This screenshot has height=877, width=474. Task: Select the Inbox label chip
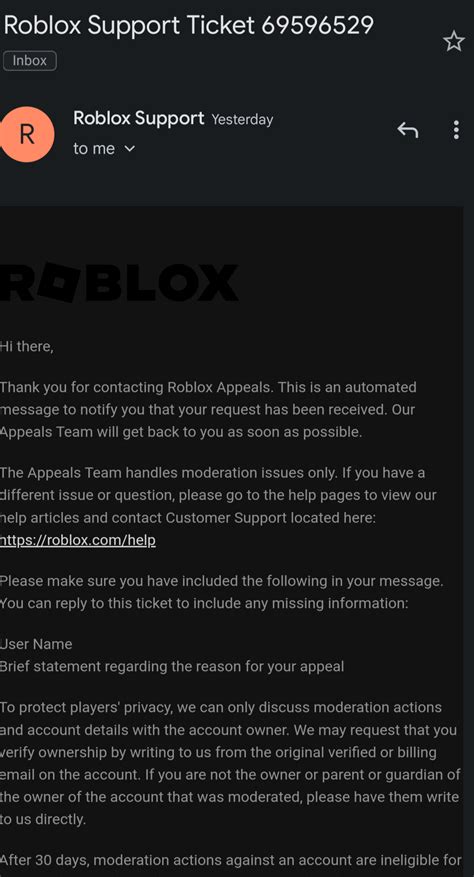tap(30, 61)
